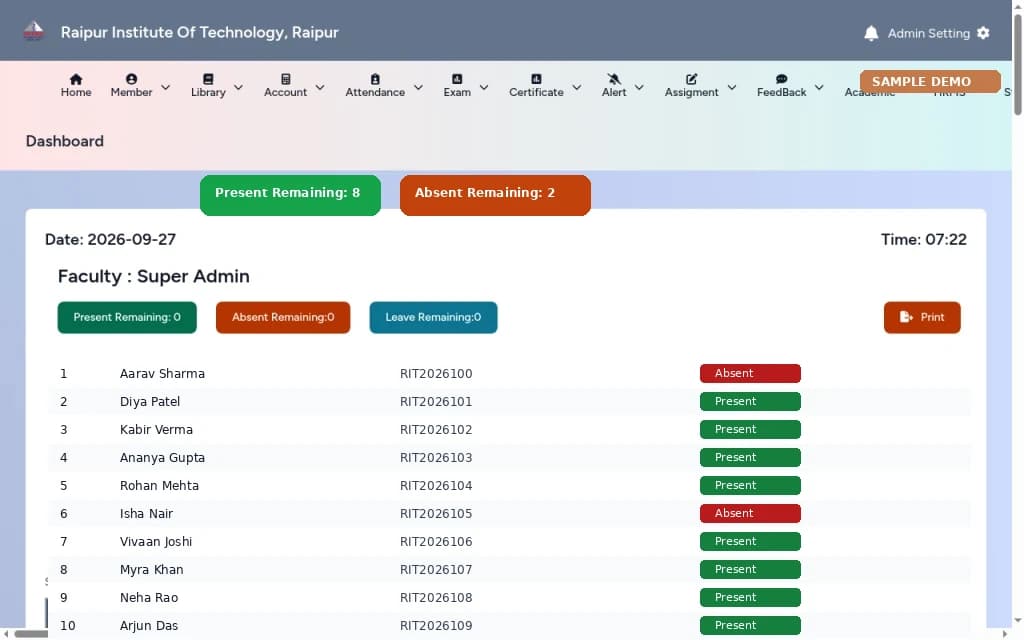1024x640 pixels.
Task: Click the Time: 07:22 text
Action: click(923, 240)
